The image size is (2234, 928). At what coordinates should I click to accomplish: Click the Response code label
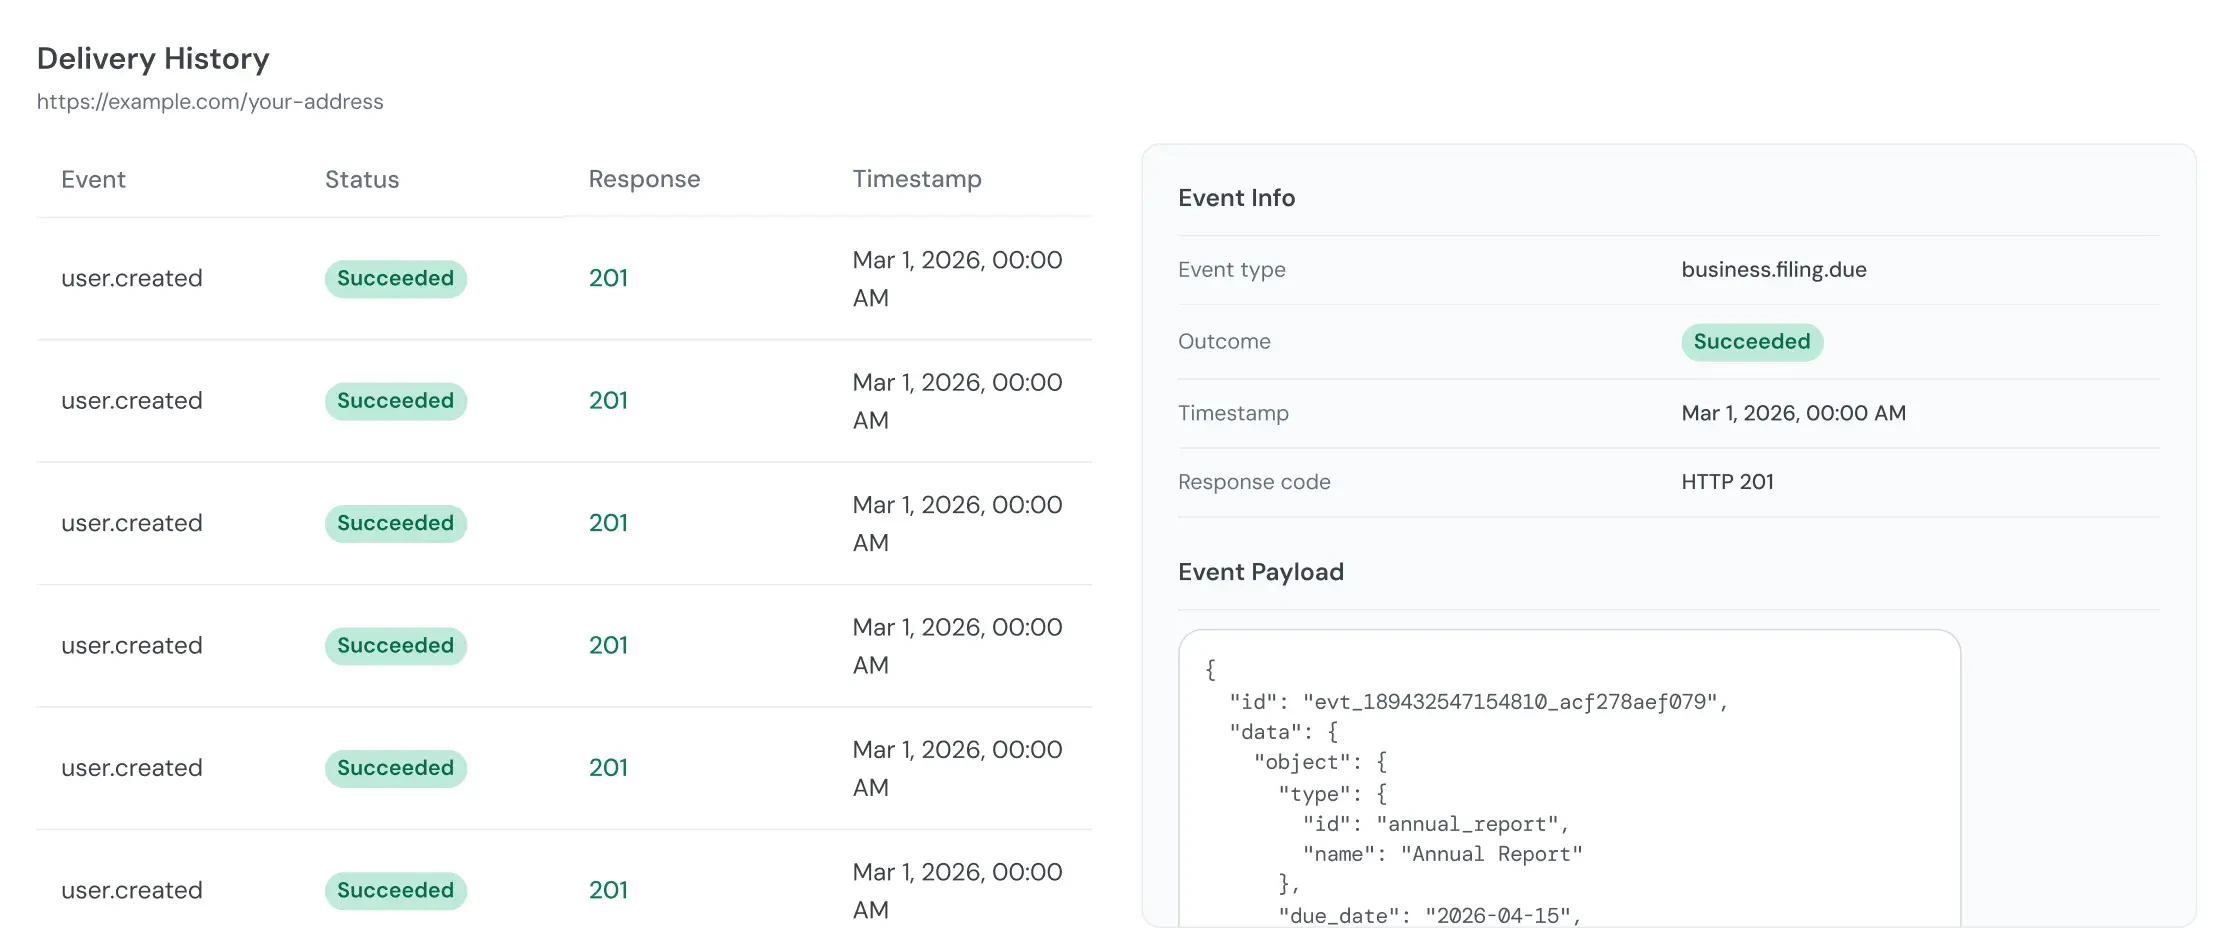coord(1254,483)
